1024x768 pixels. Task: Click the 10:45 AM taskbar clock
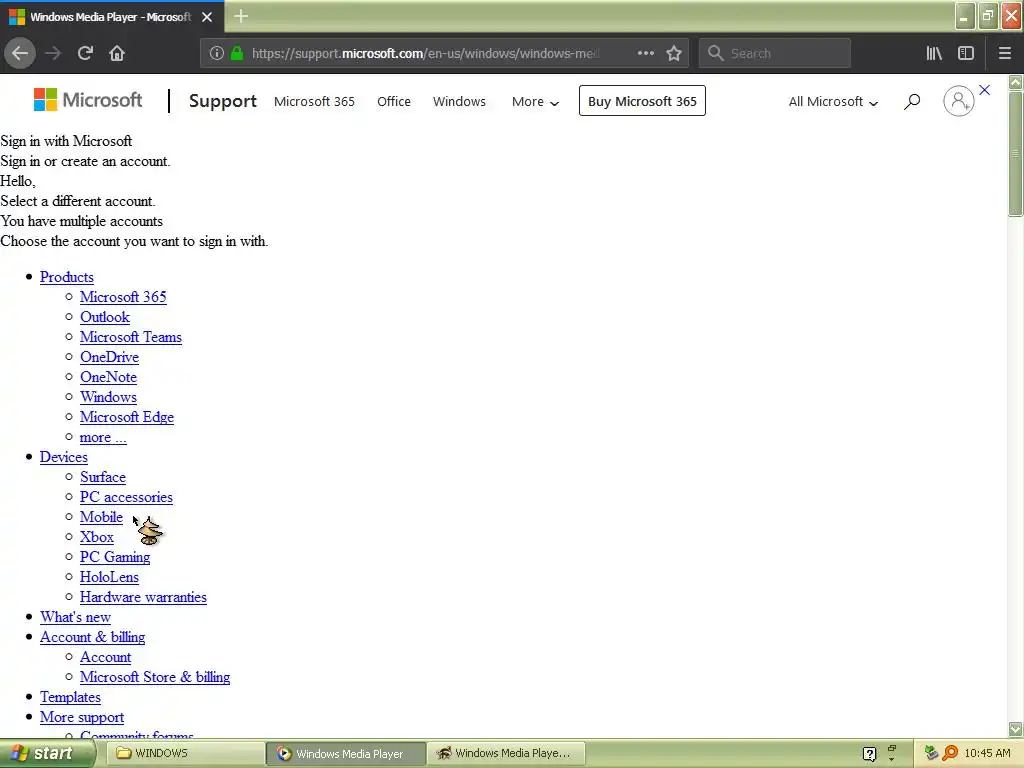987,754
